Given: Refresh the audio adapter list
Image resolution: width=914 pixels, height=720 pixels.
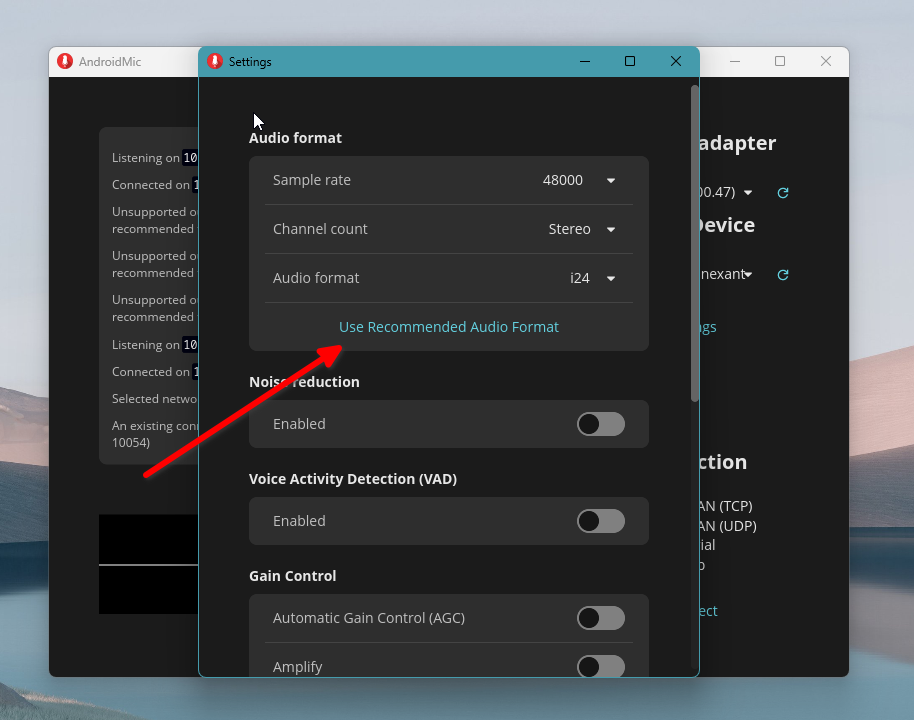Looking at the screenshot, I should click(x=782, y=193).
